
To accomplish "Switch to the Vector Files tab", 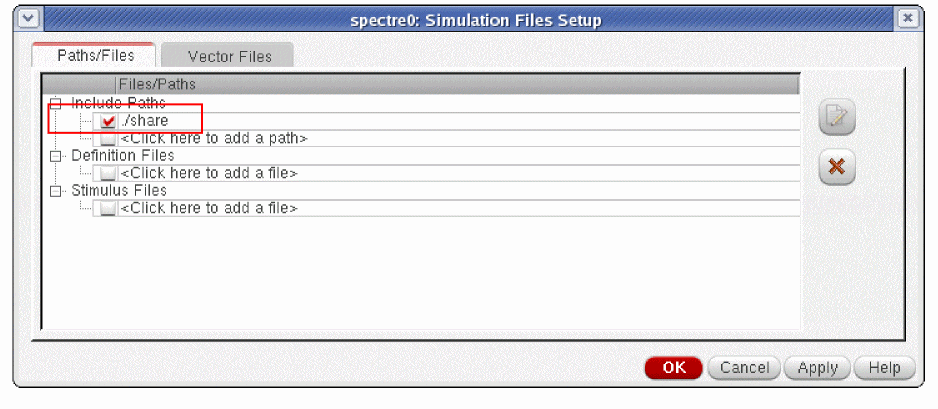I will pyautogui.click(x=227, y=56).
